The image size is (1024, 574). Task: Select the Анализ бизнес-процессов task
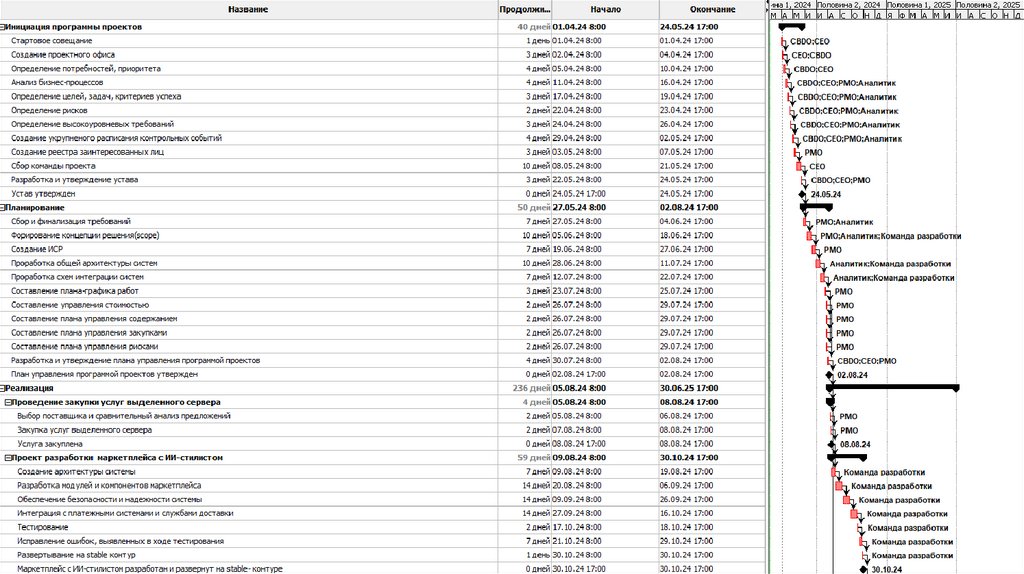point(57,82)
